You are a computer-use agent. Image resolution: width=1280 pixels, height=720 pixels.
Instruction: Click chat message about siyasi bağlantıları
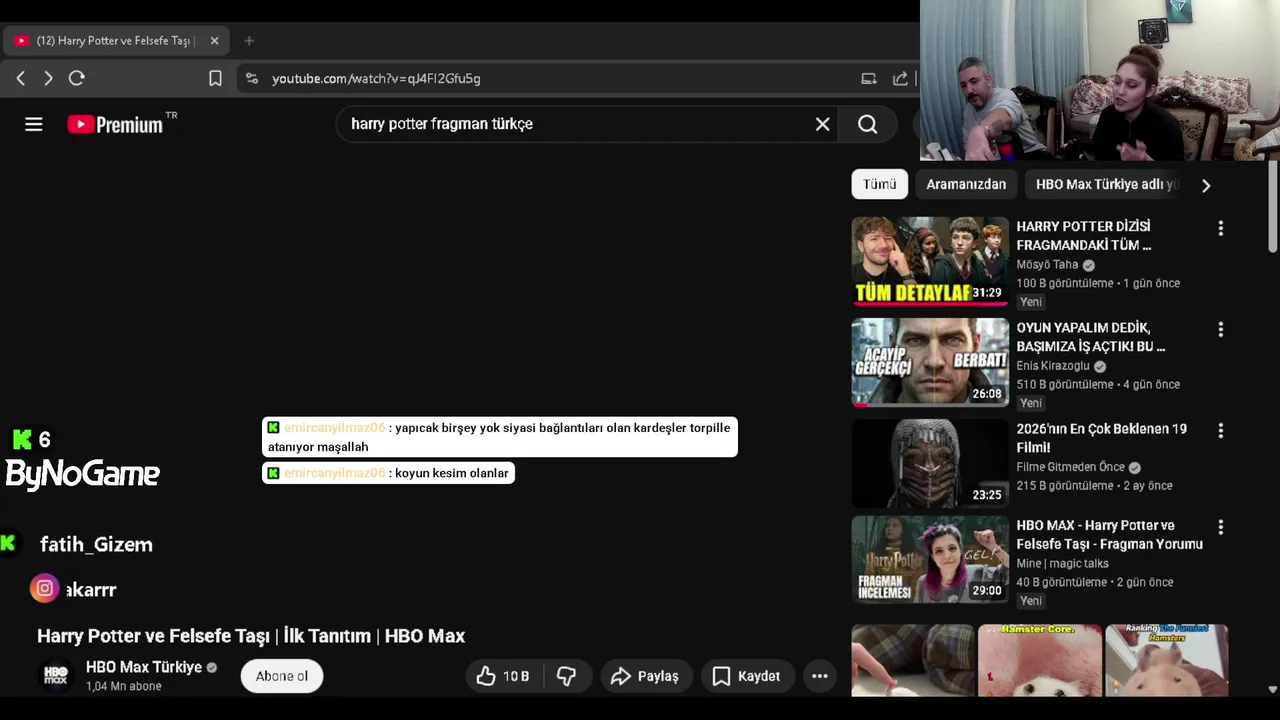pyautogui.click(x=499, y=437)
